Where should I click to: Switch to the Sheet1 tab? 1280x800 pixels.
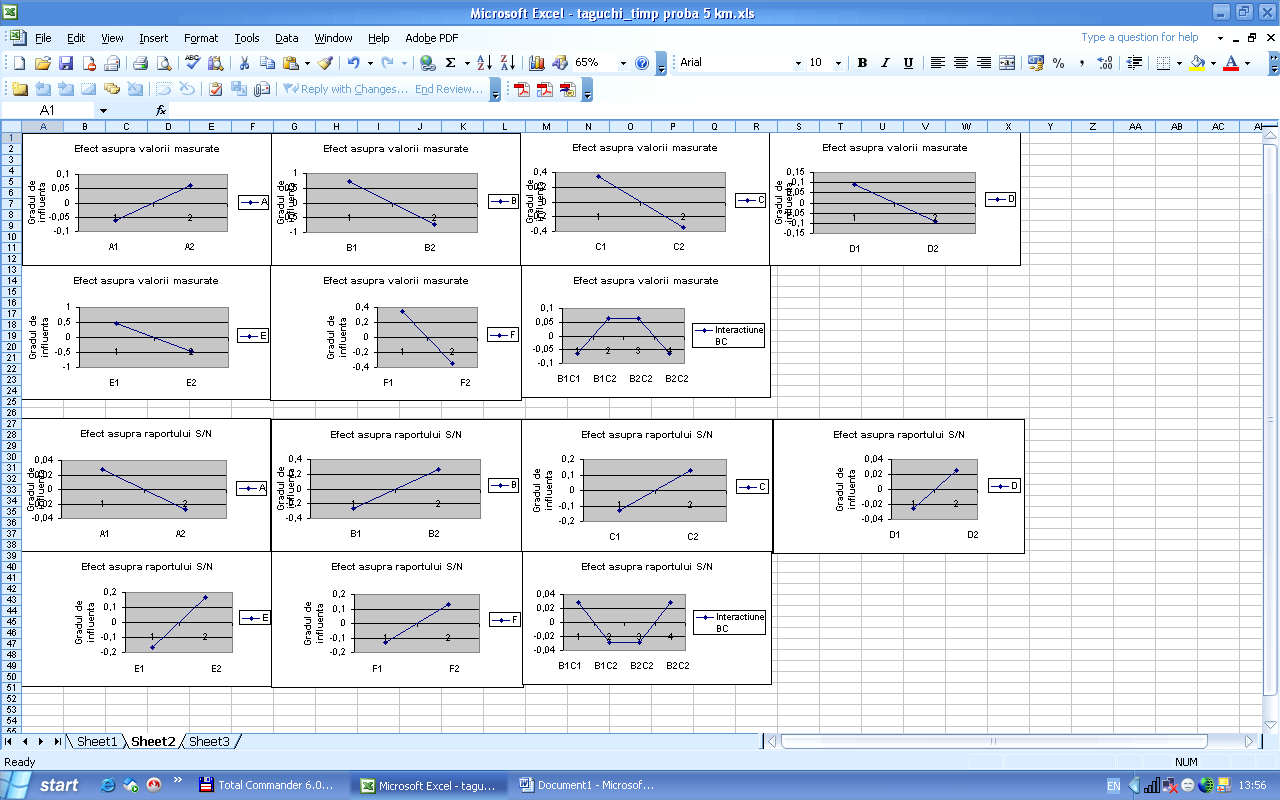(x=97, y=742)
